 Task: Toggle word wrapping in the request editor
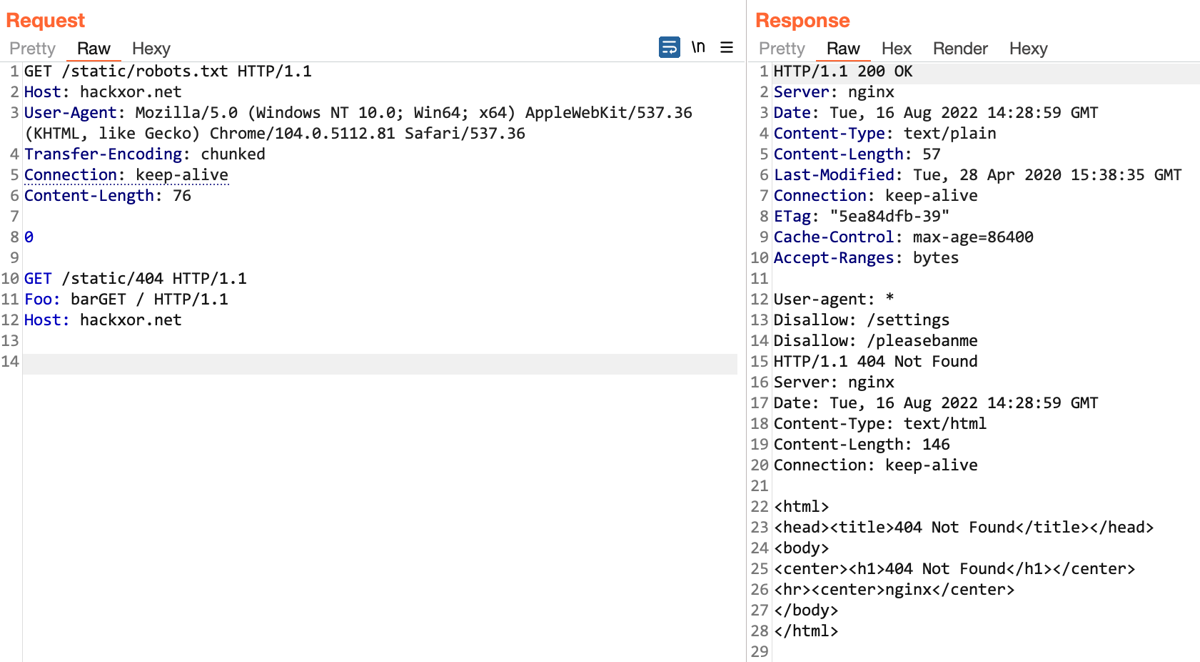669,47
